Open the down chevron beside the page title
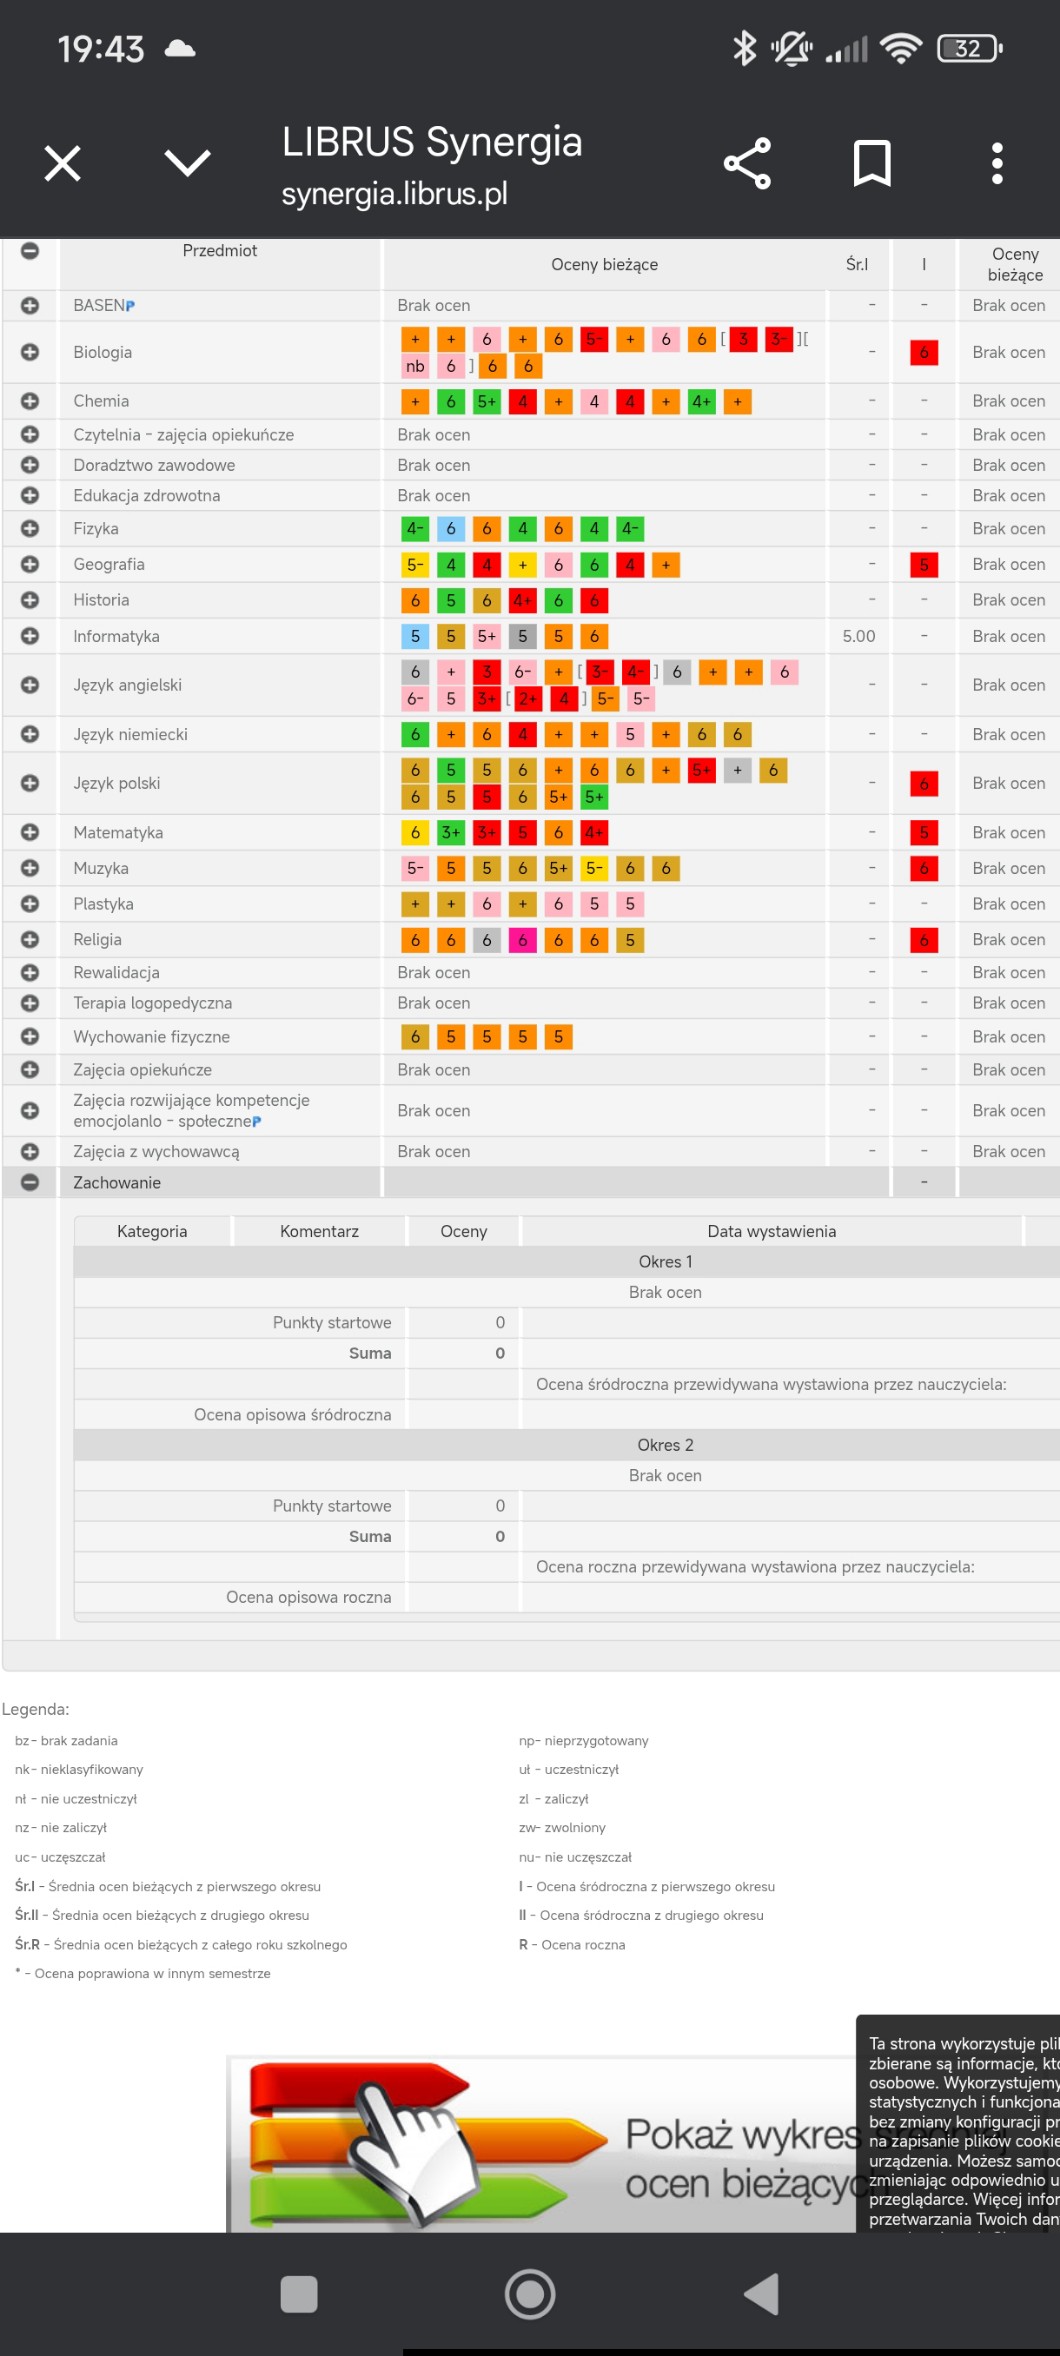The height and width of the screenshot is (2356, 1060). [187, 163]
